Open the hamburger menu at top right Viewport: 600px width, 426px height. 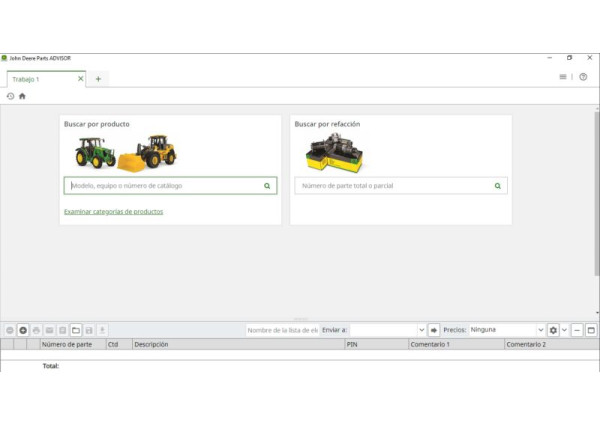tap(563, 77)
